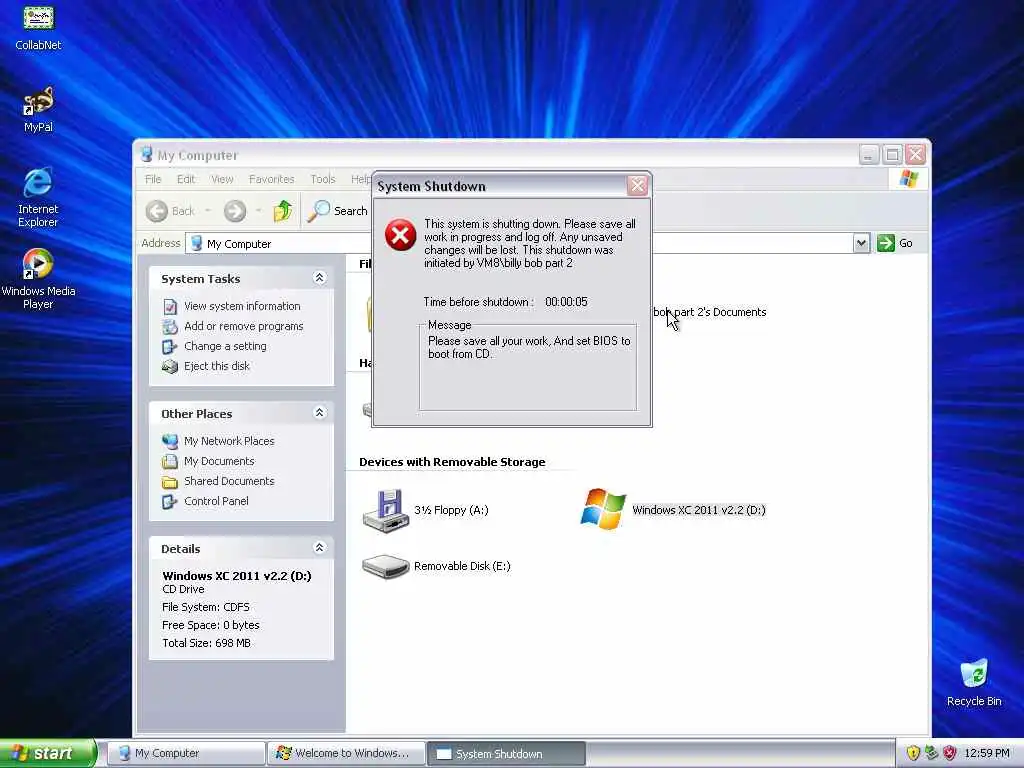This screenshot has height=768, width=1024.
Task: Open the MyPal desktop shortcut
Action: 38,109
